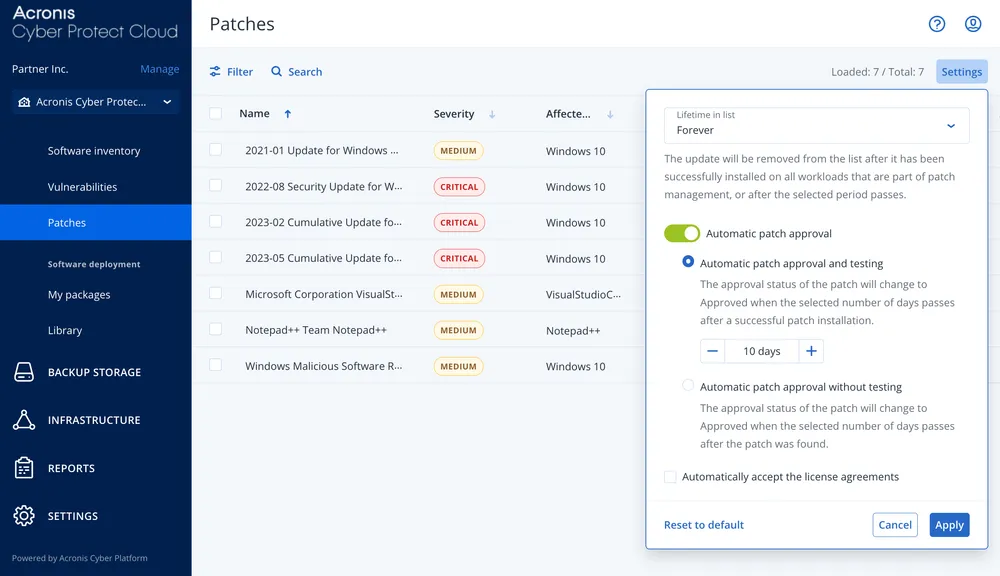Click the Cancel button
1000x576 pixels.
point(895,525)
